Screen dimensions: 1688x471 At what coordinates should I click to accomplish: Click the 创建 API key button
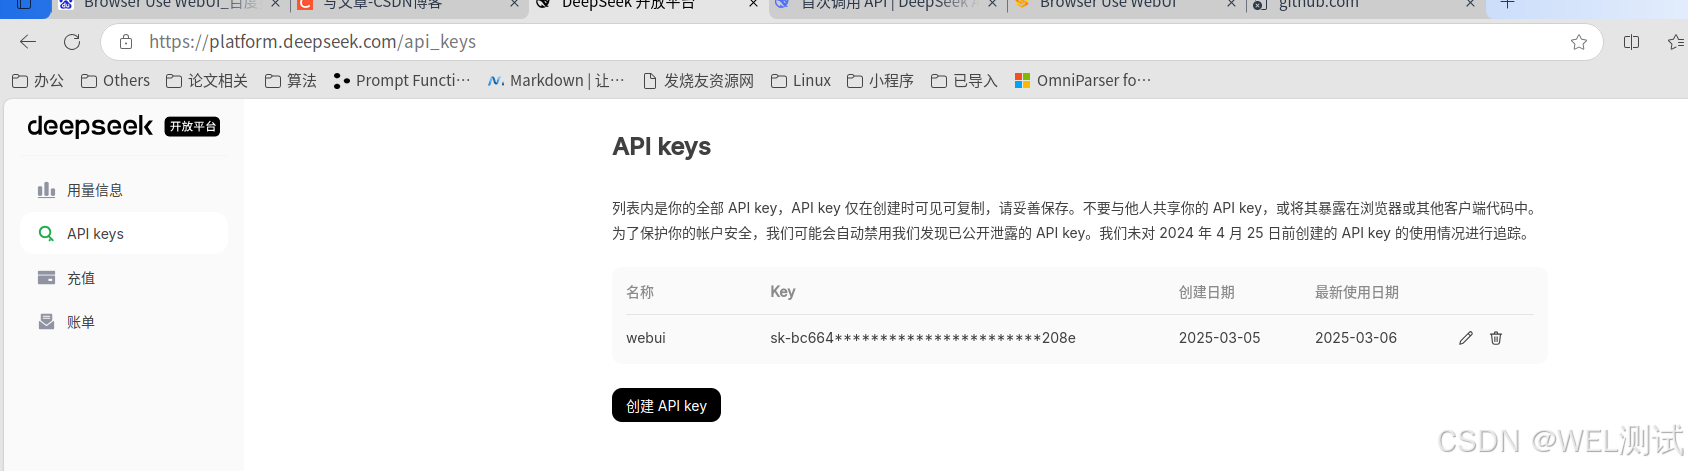[666, 405]
